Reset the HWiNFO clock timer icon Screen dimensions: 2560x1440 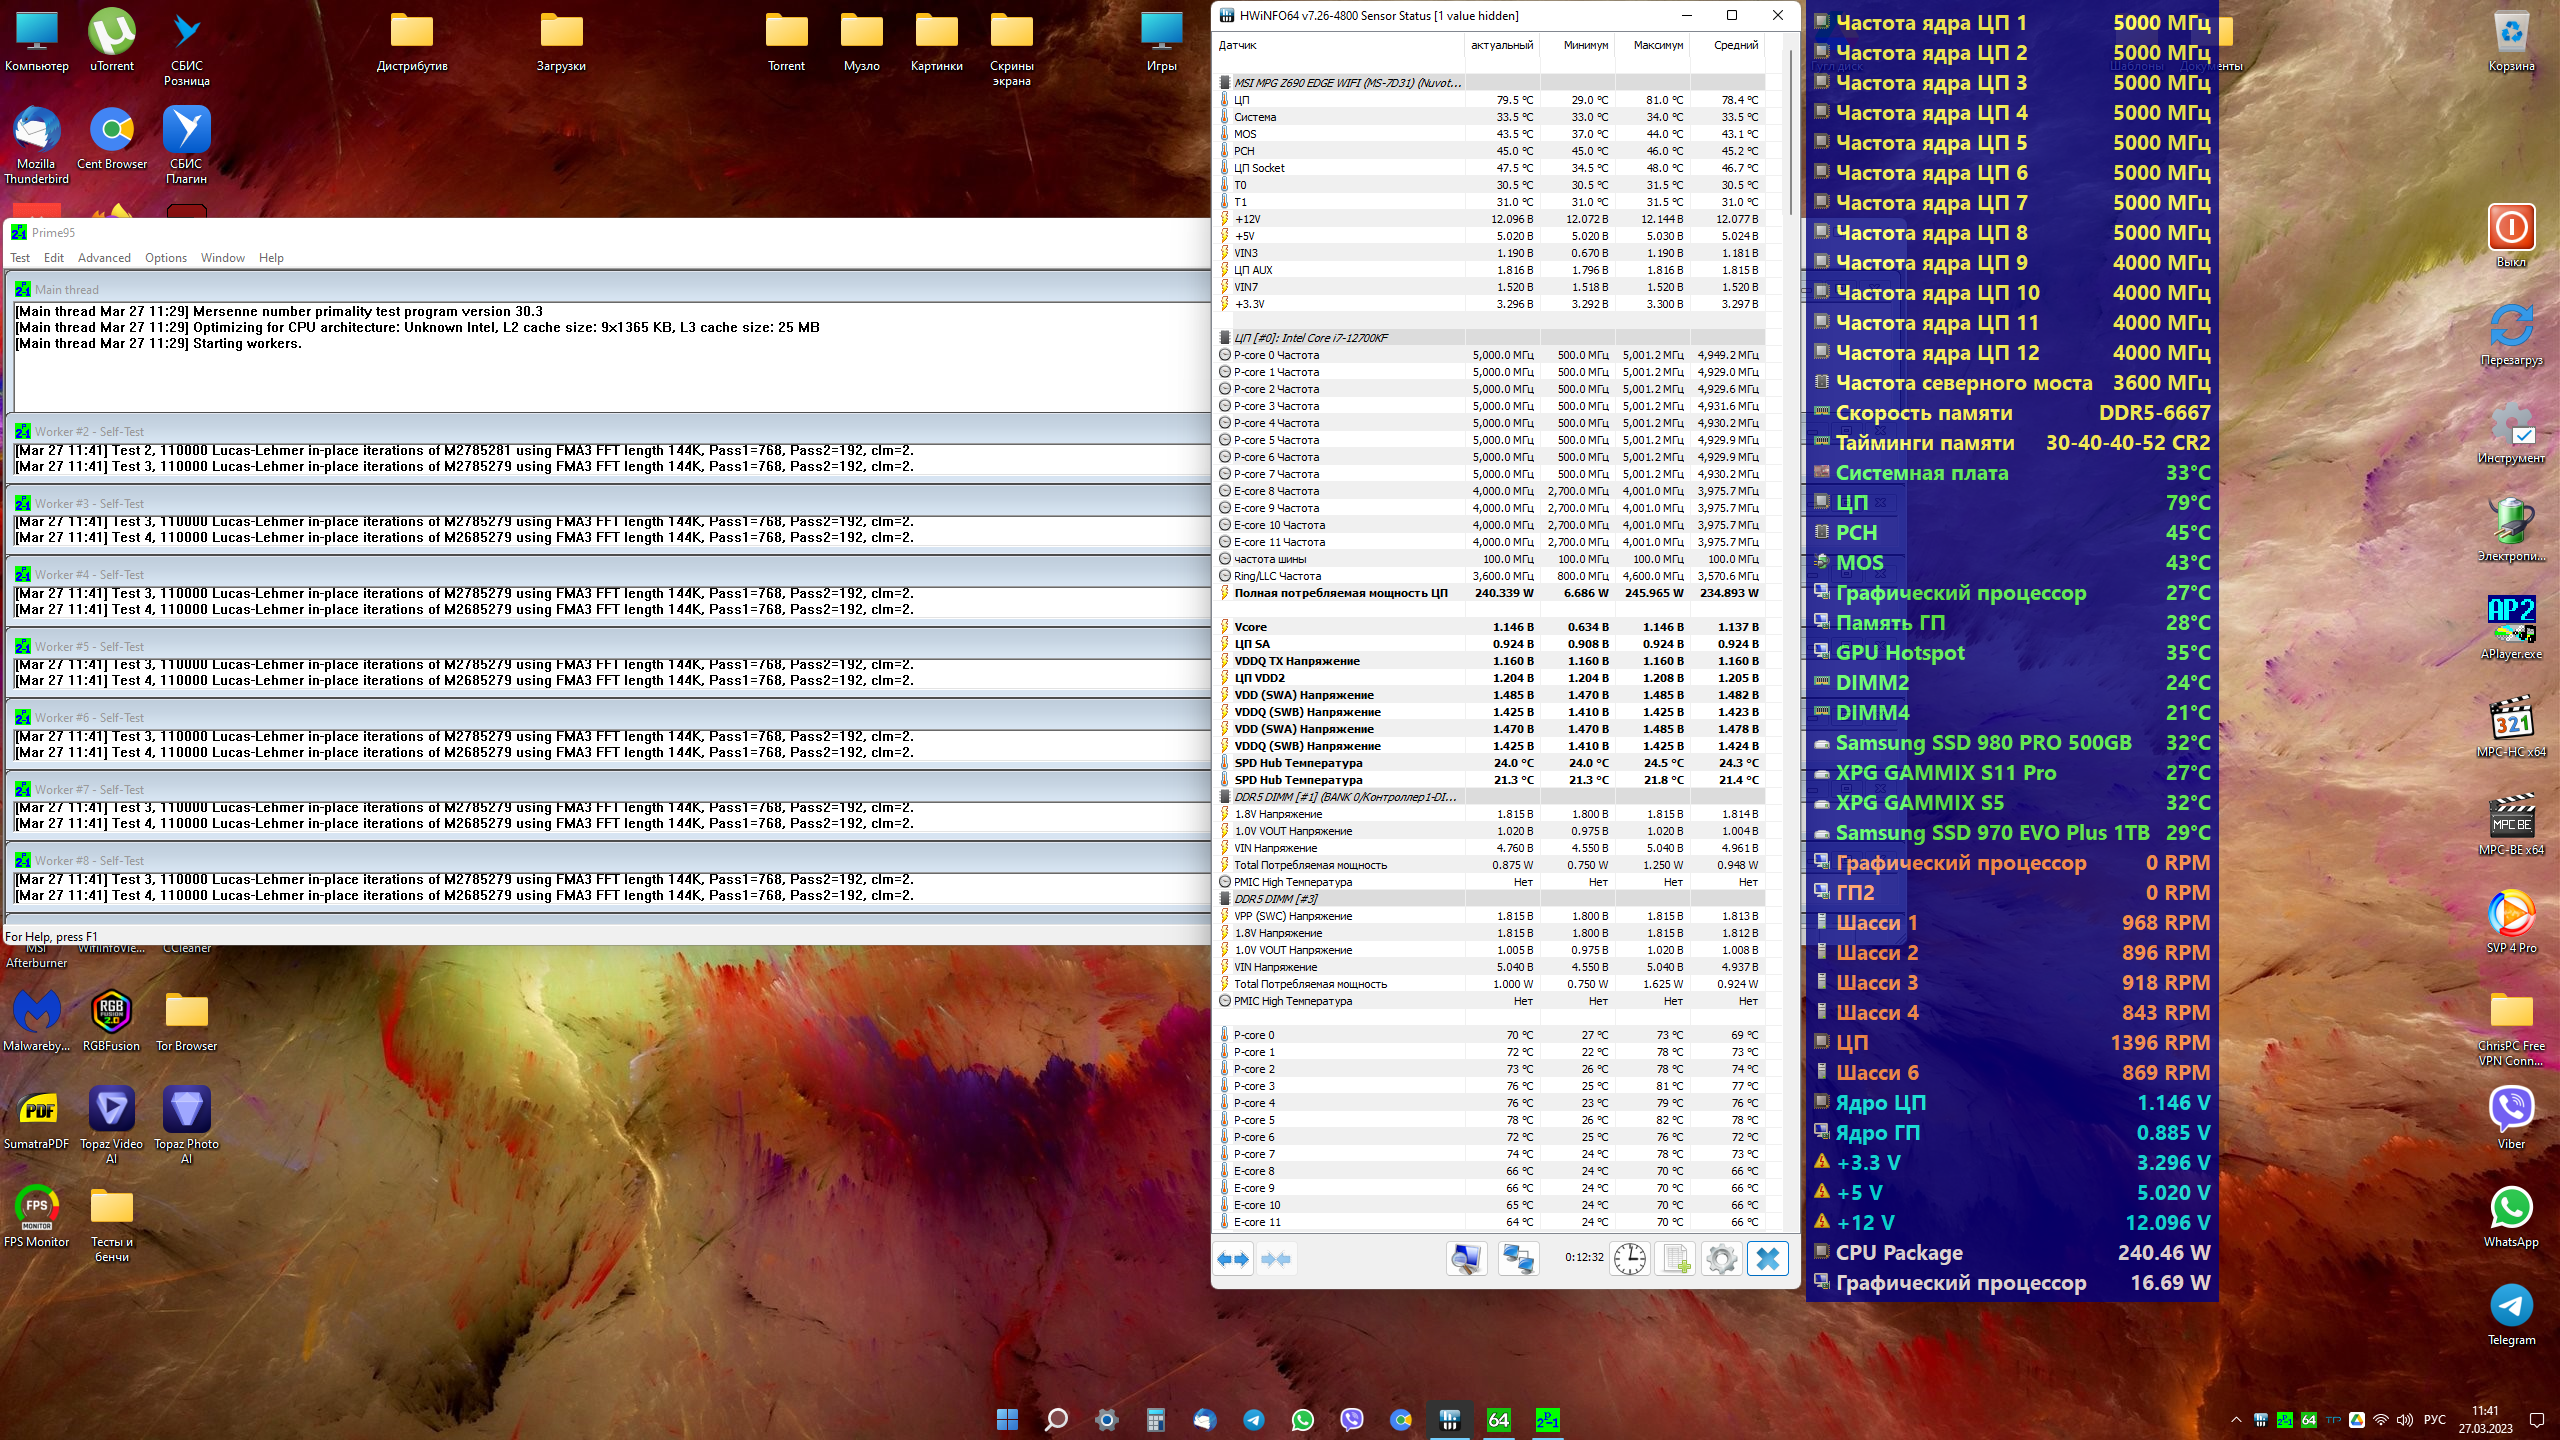pos(1629,1259)
